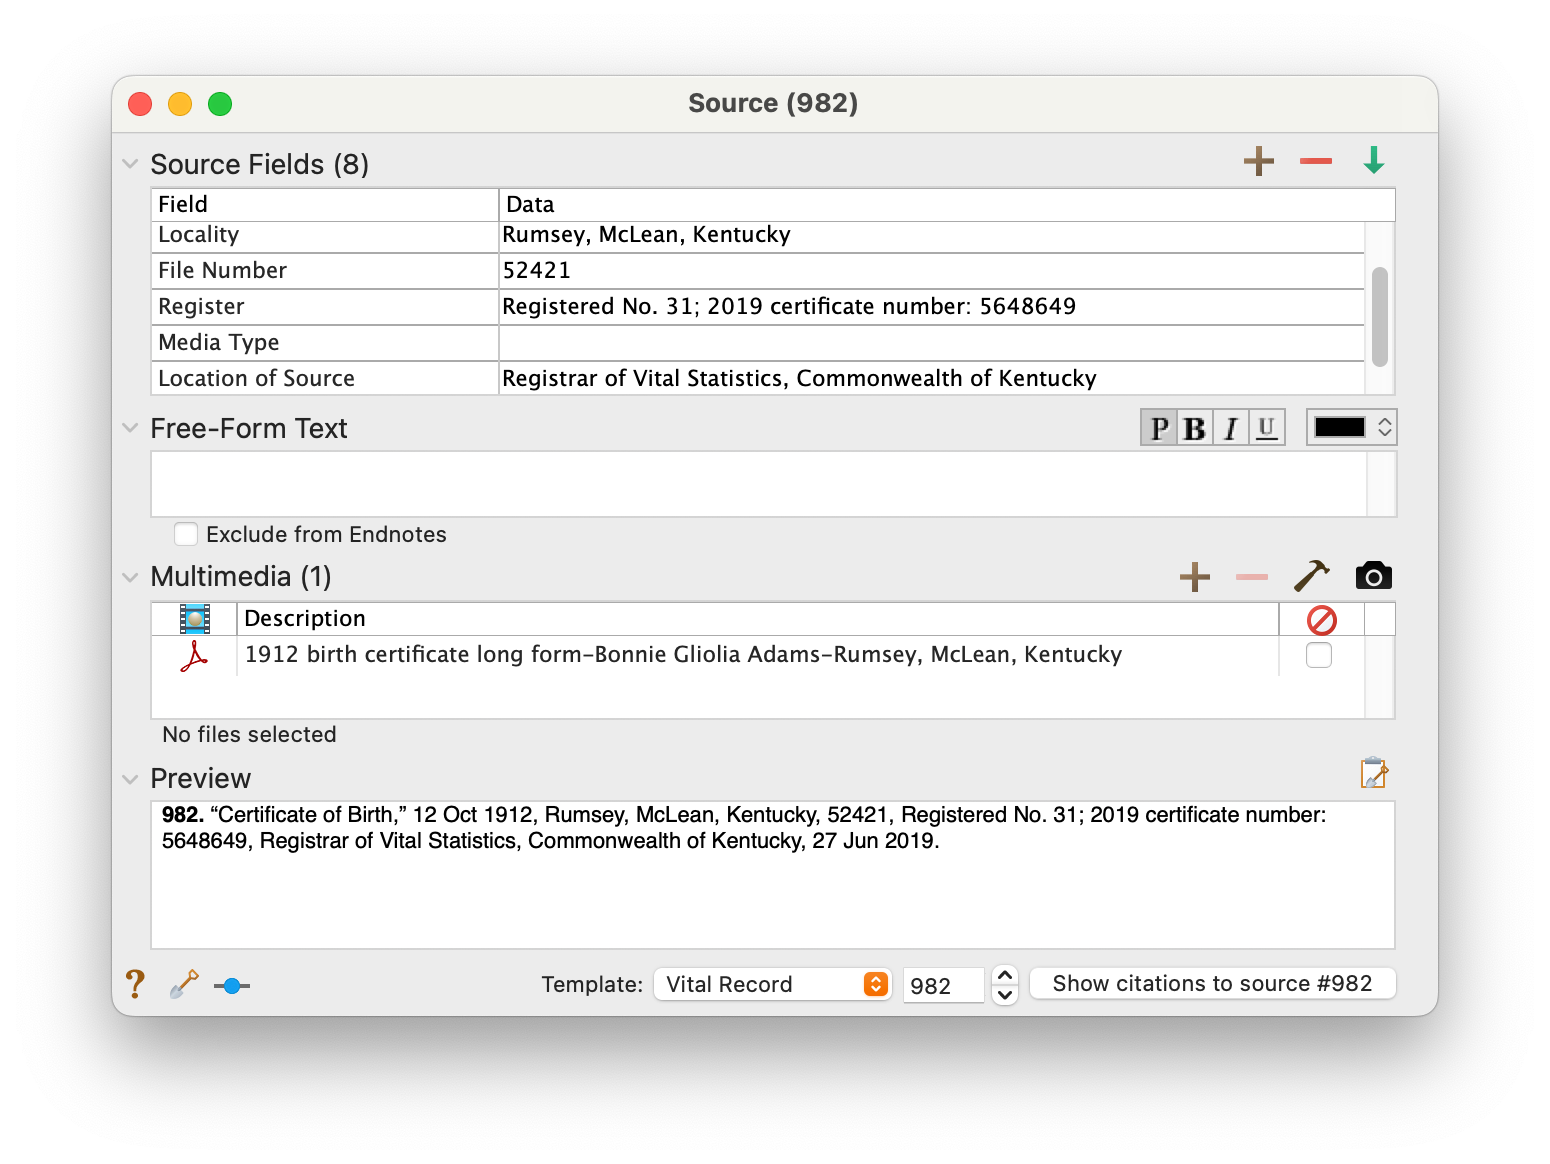This screenshot has height=1164, width=1550.
Task: Click the camera icon in Multimedia
Action: click(x=1373, y=576)
